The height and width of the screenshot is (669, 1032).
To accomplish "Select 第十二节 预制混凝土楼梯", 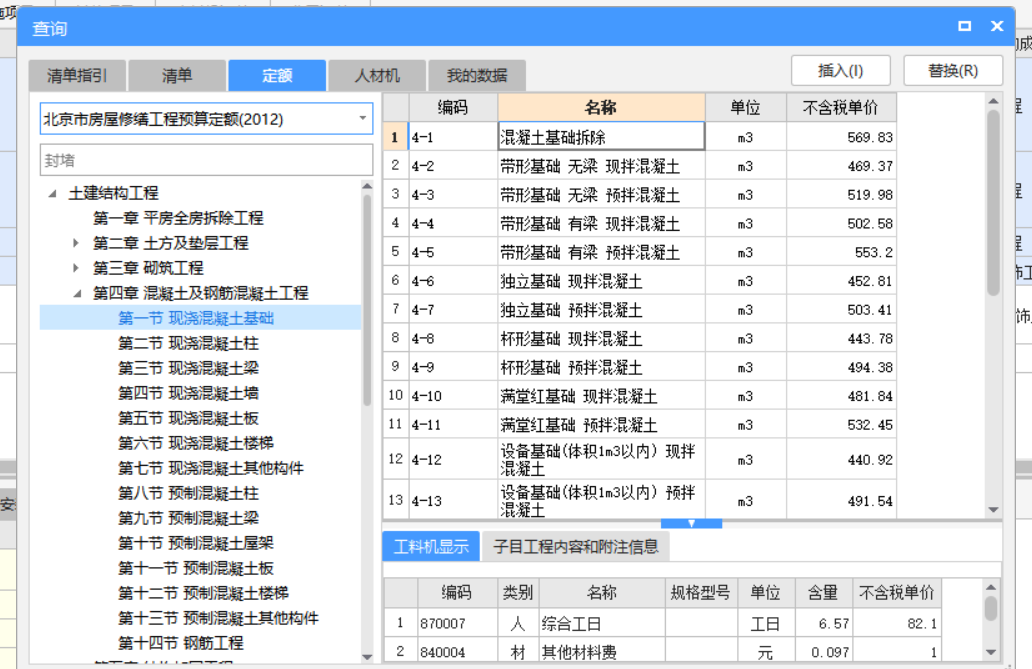I will point(203,593).
